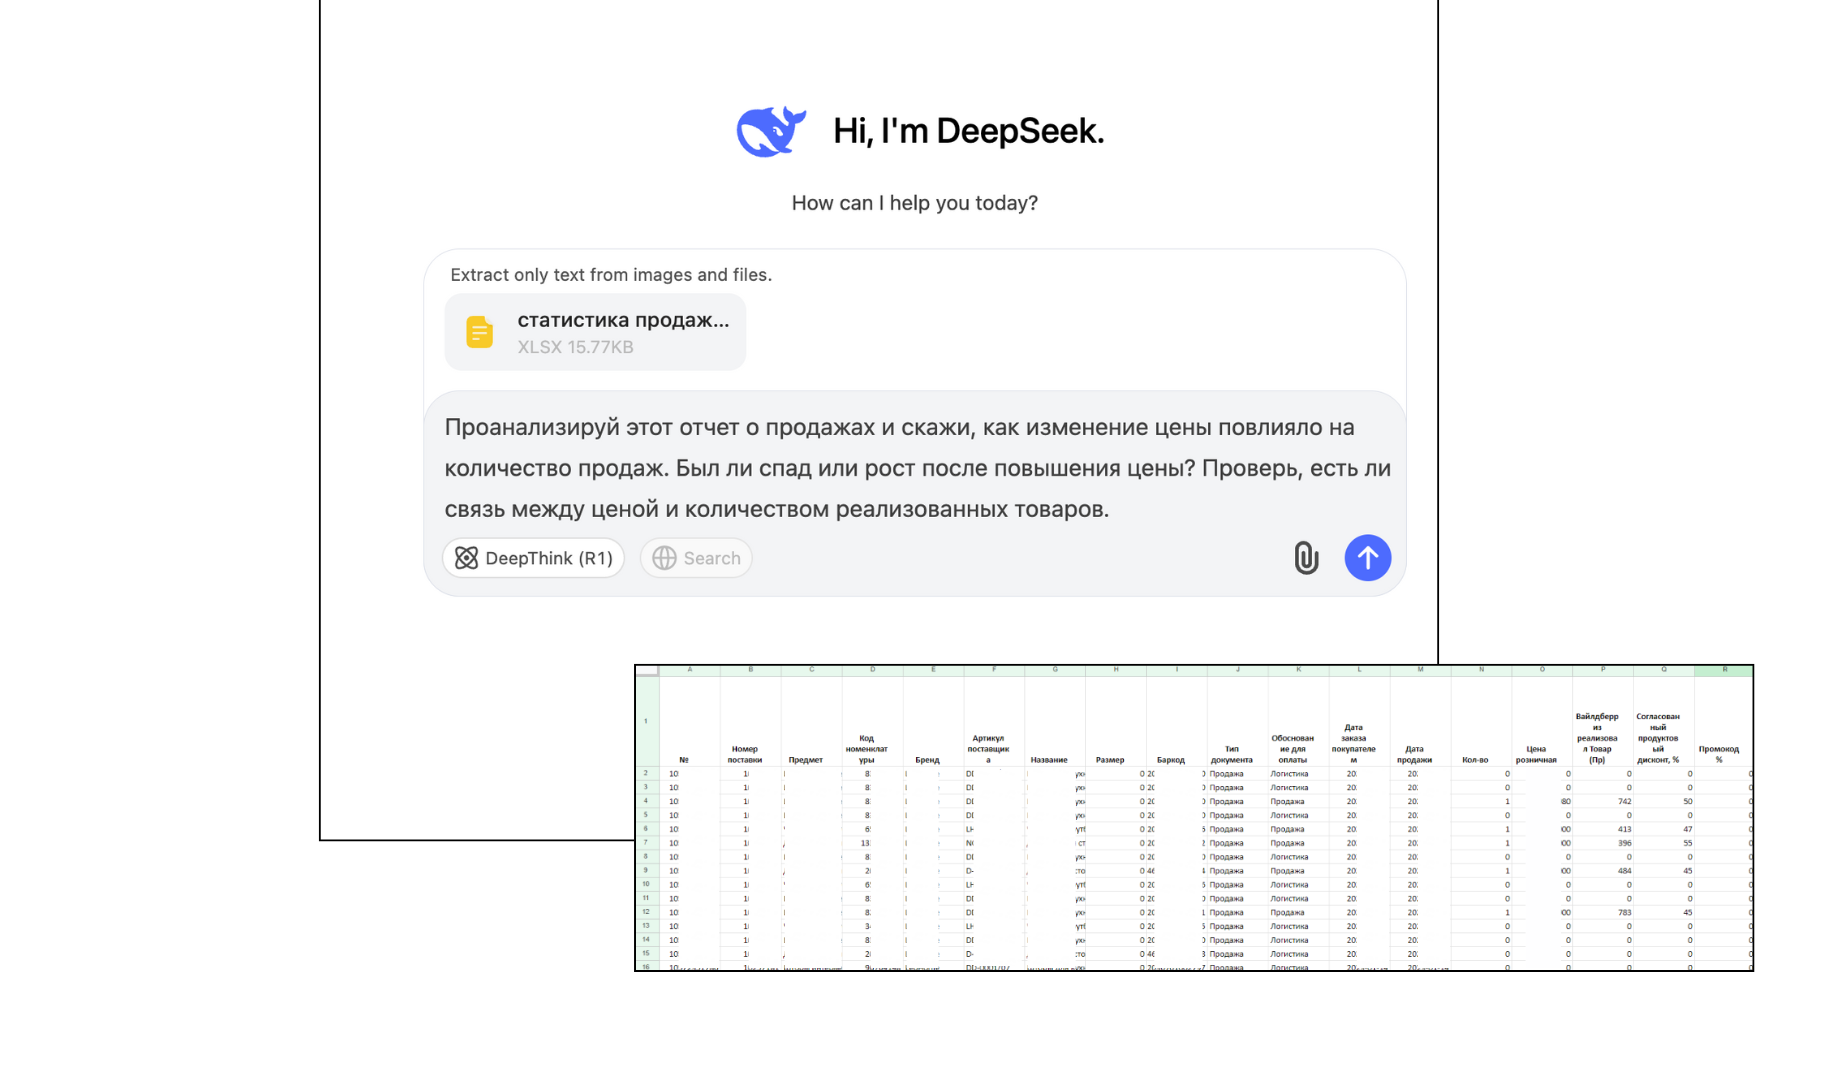
Task: Click the "XLSX 15.77KB" file size label
Action: tap(575, 347)
